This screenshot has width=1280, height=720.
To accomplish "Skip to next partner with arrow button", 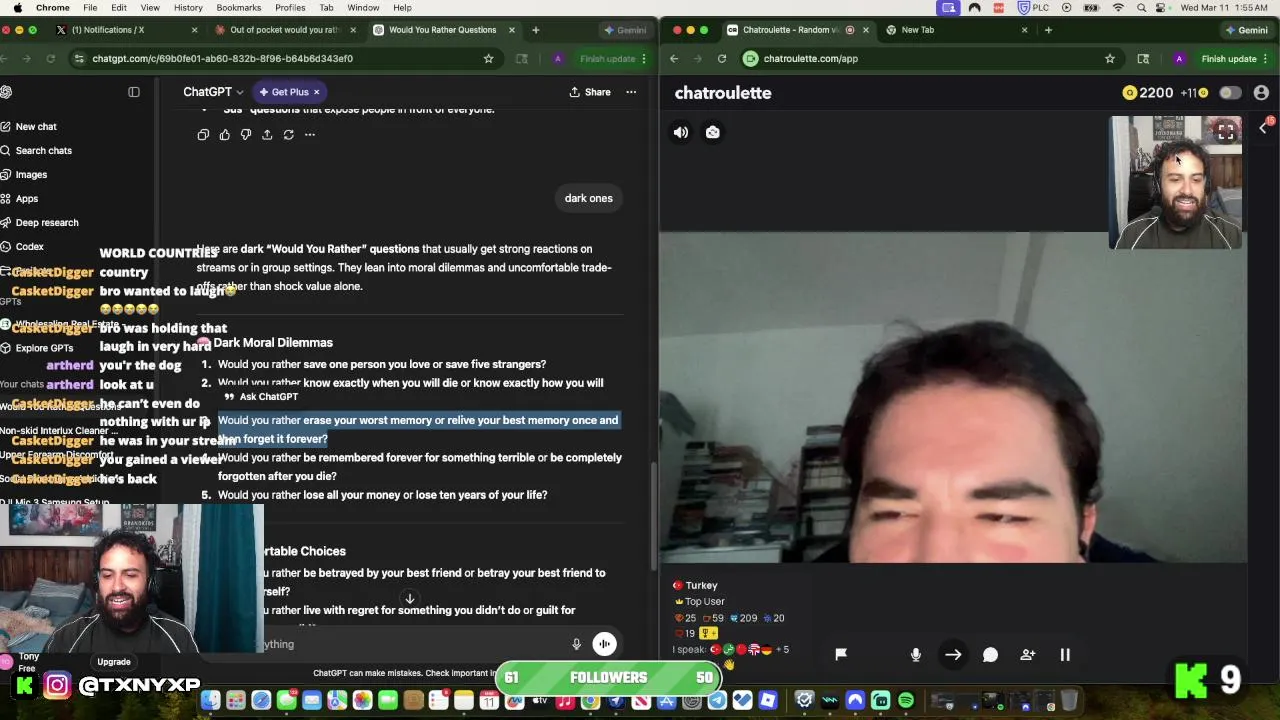I will coord(953,654).
